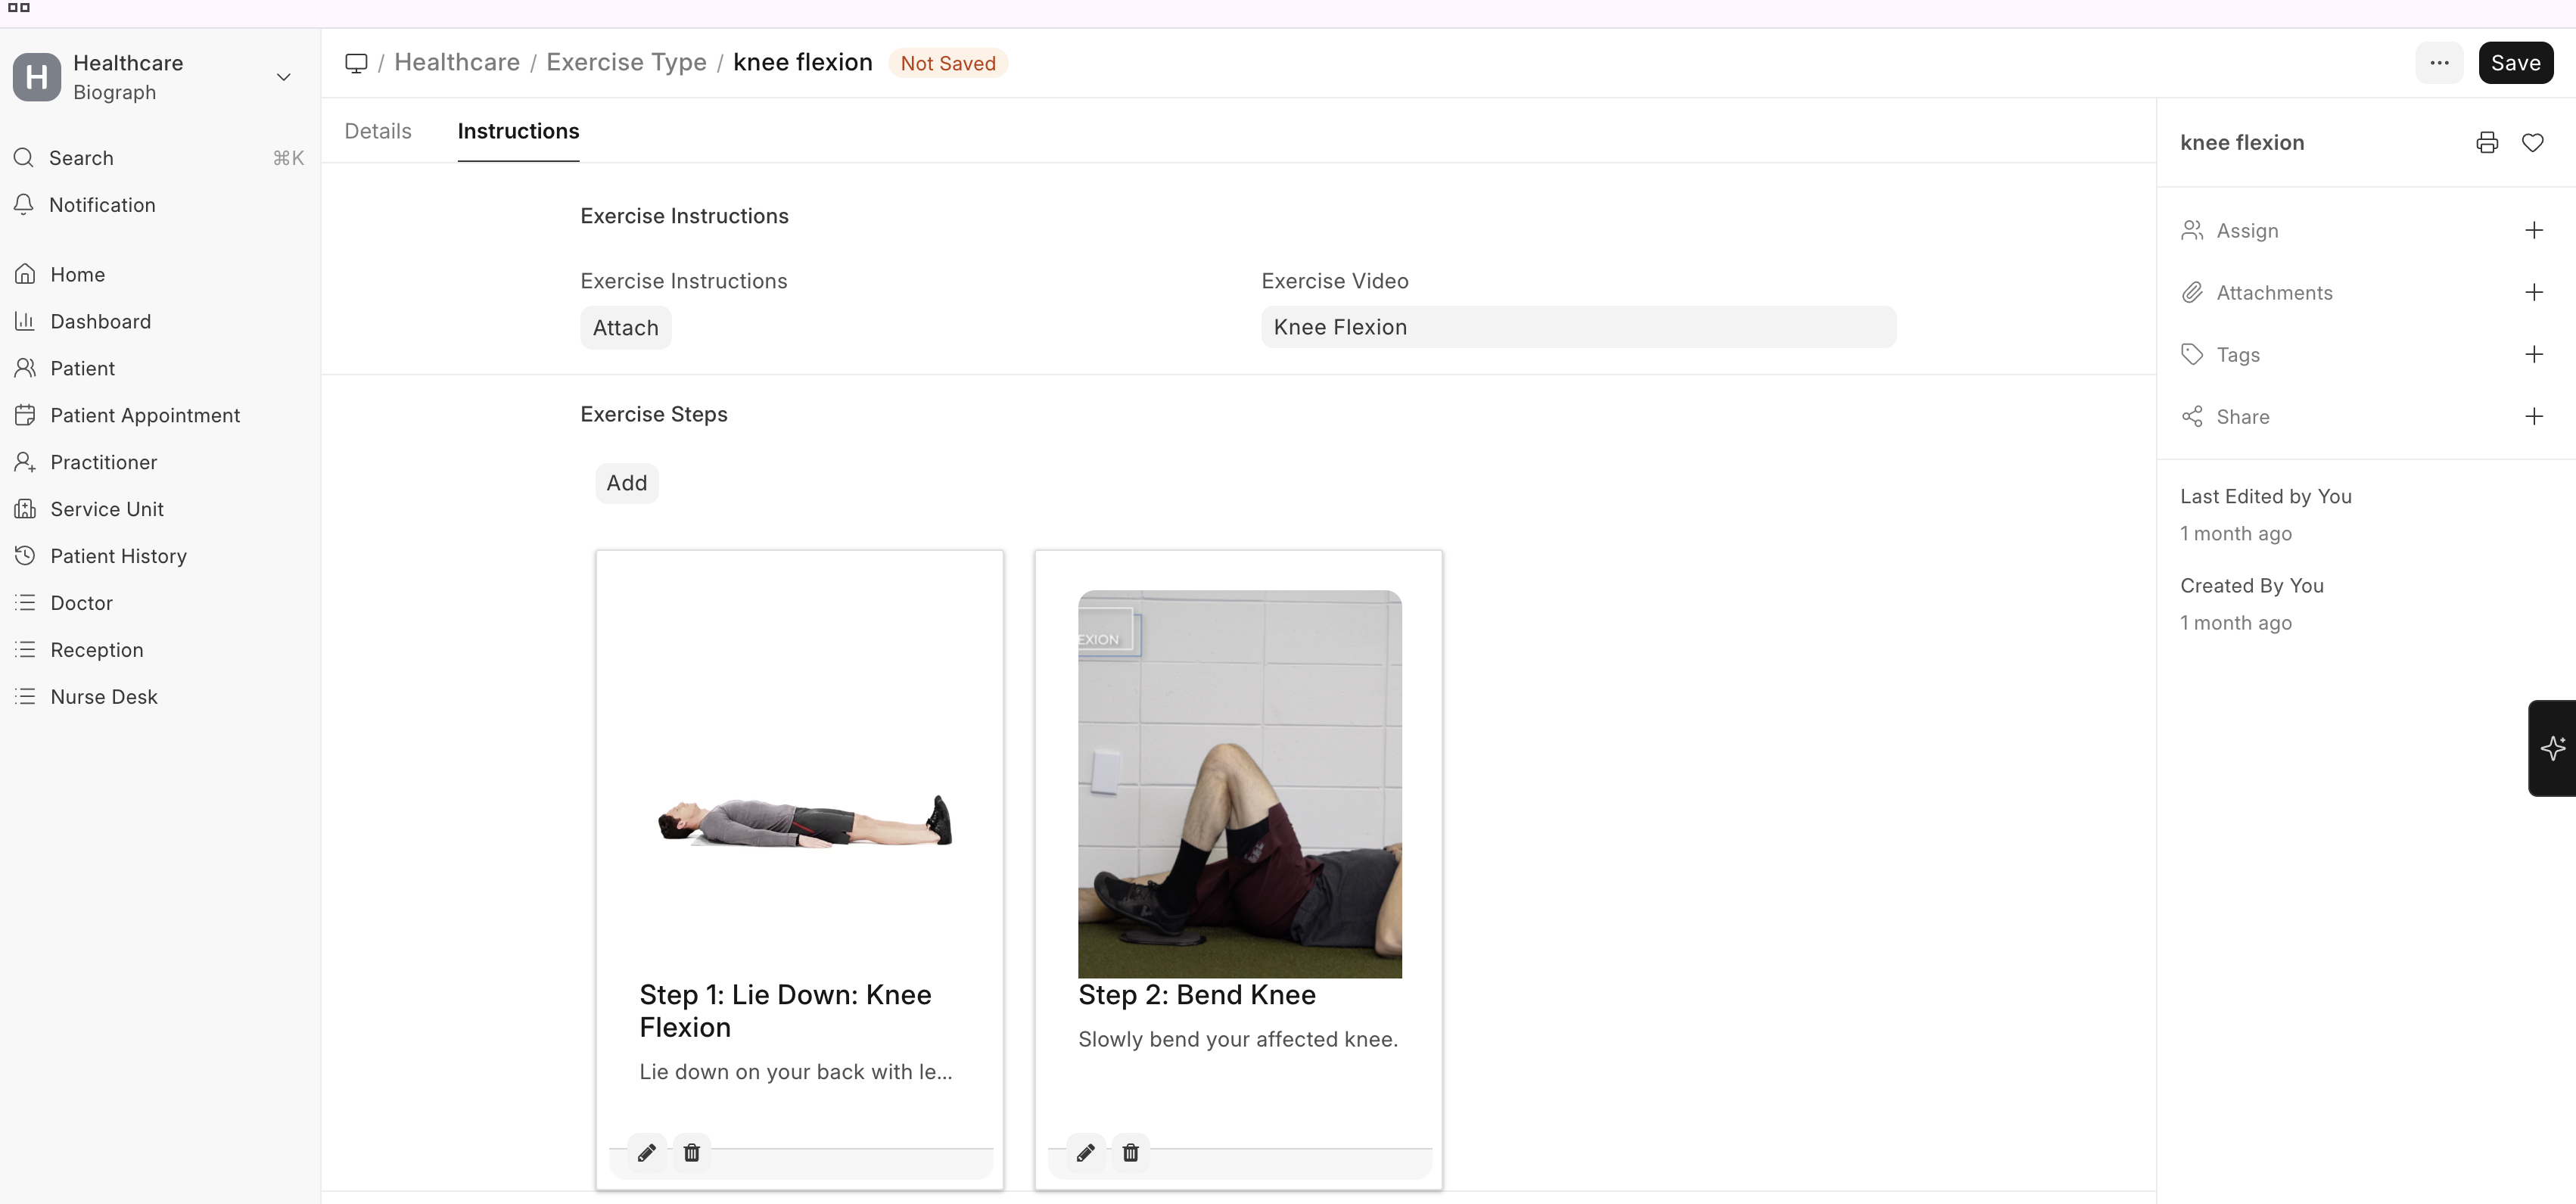Add an assignment via Assign plus
The height and width of the screenshot is (1204, 2576).
click(2534, 230)
